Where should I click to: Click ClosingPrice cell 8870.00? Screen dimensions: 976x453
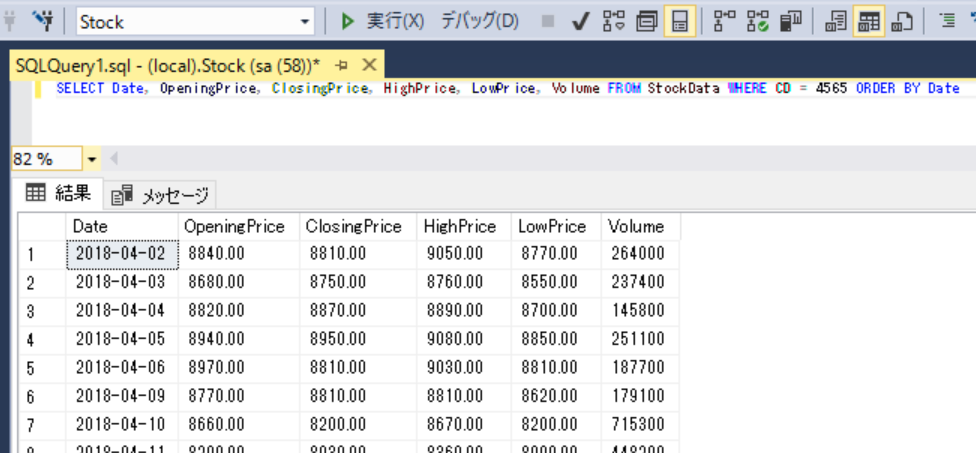point(358,311)
